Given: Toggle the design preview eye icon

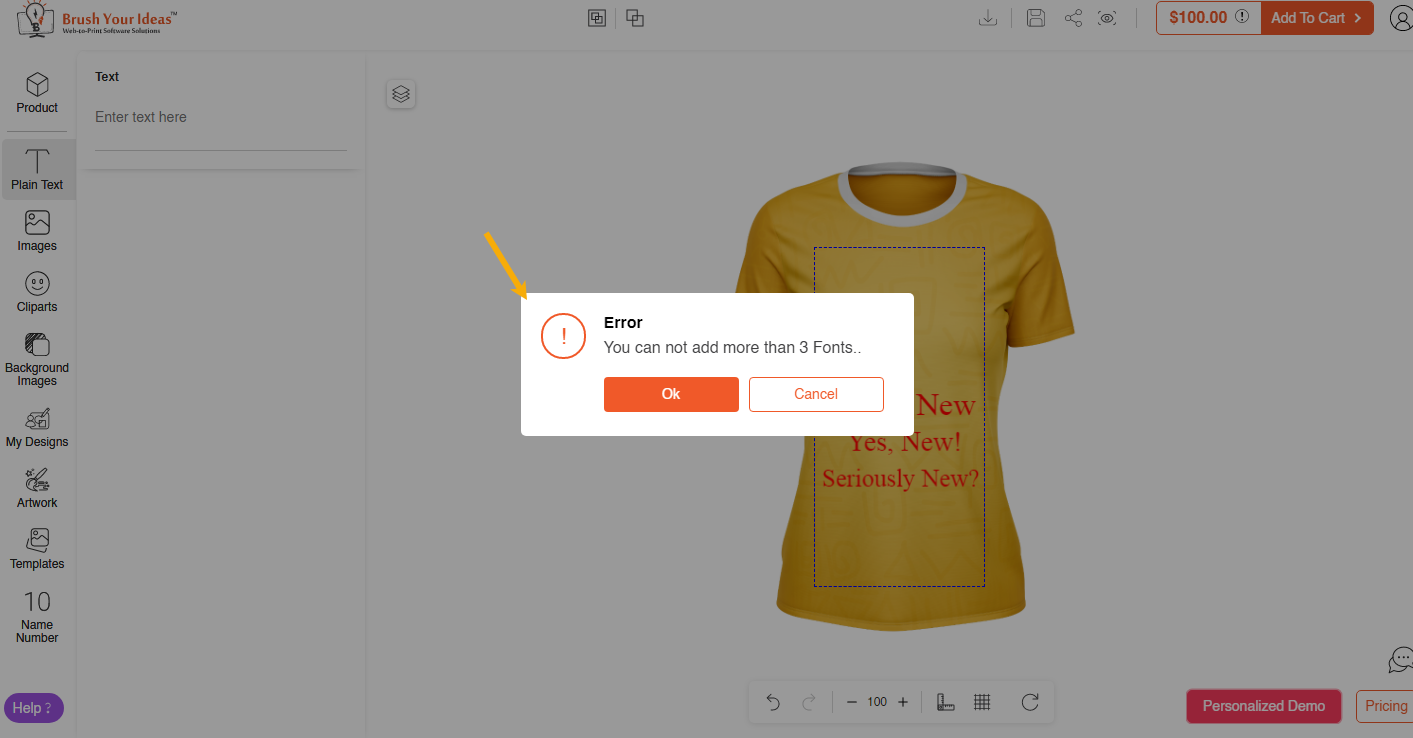Looking at the screenshot, I should pos(1107,17).
